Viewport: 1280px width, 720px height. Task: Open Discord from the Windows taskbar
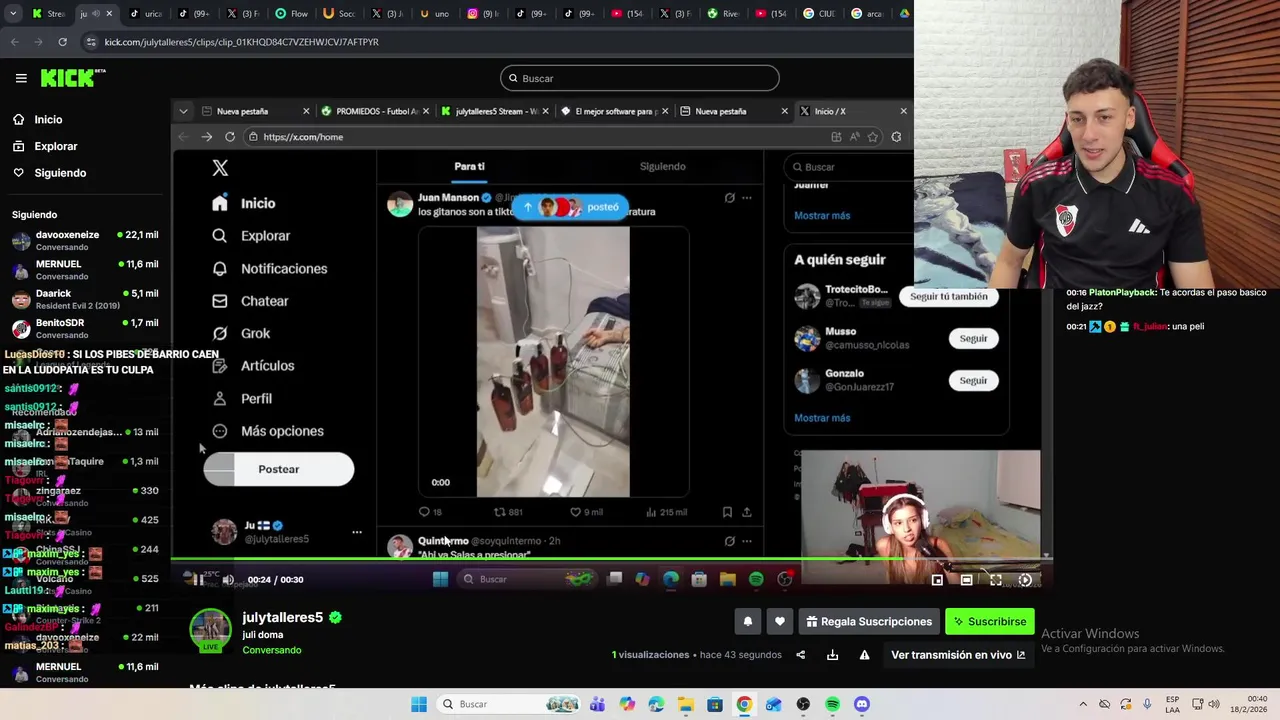click(x=862, y=704)
